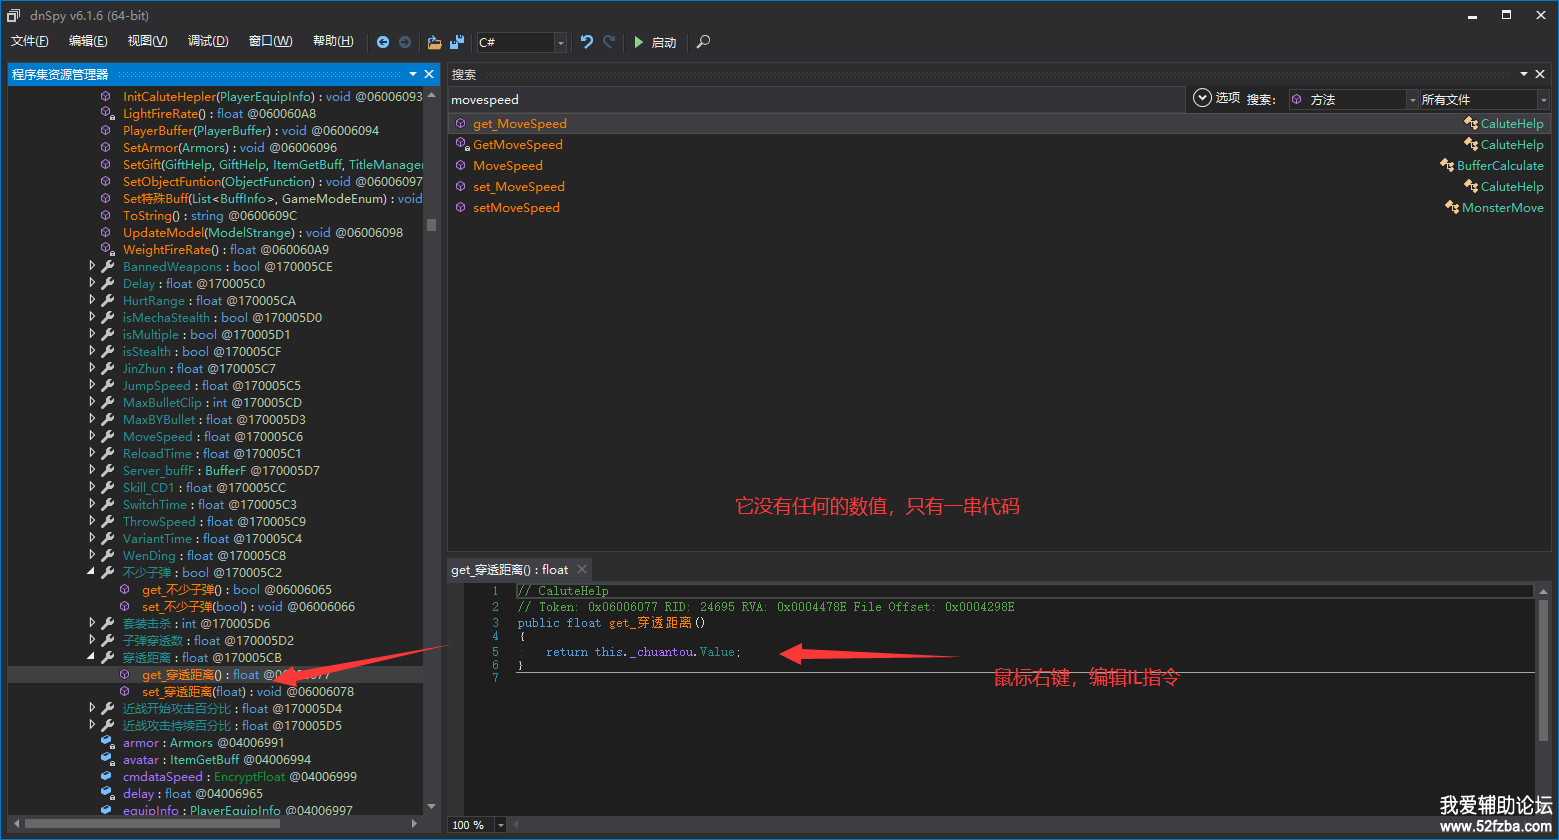Select the armor : Armors field item
This screenshot has width=1559, height=840.
click(204, 742)
